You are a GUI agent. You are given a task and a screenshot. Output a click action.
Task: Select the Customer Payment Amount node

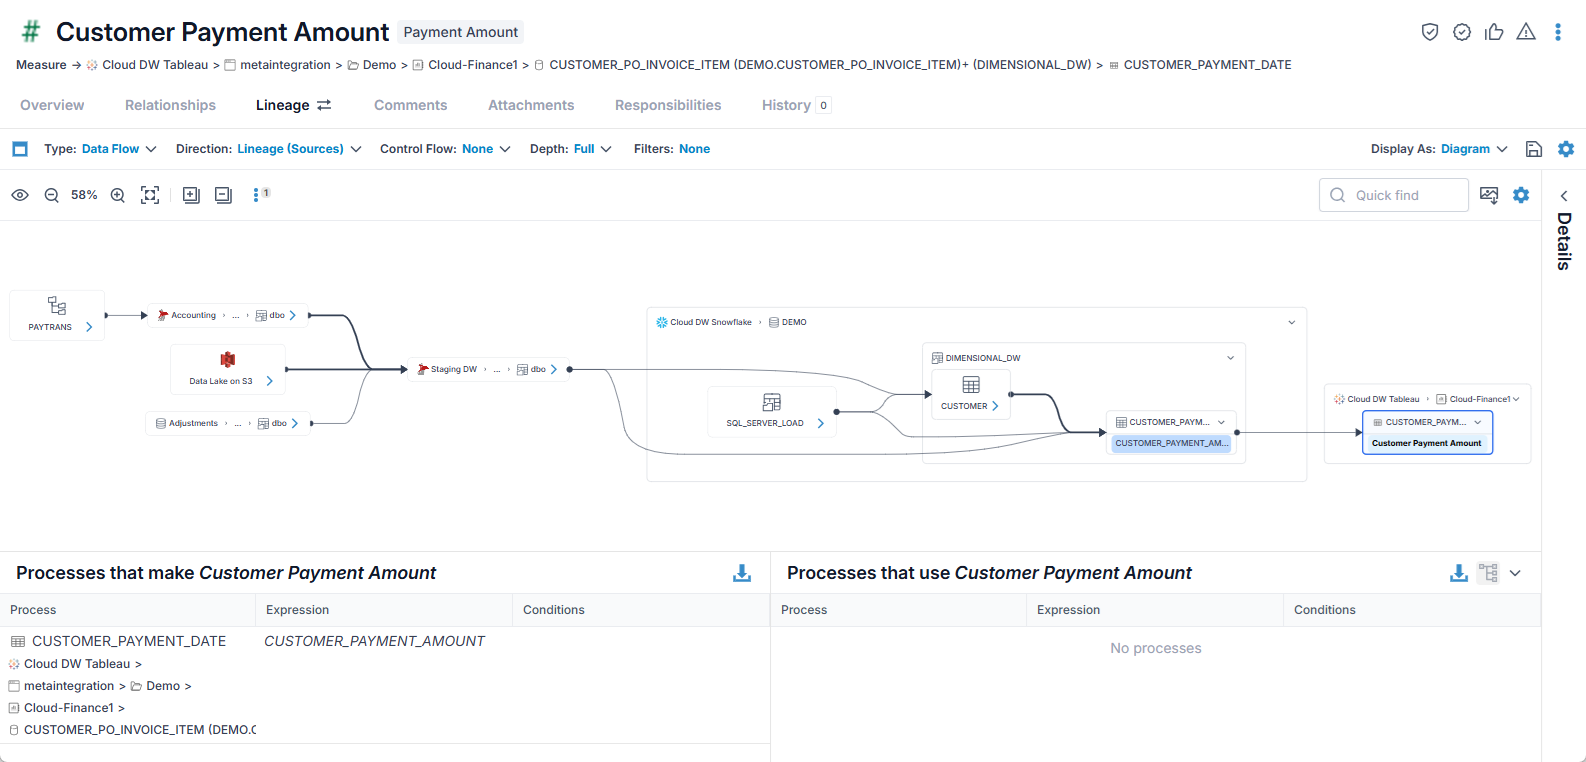click(1427, 443)
